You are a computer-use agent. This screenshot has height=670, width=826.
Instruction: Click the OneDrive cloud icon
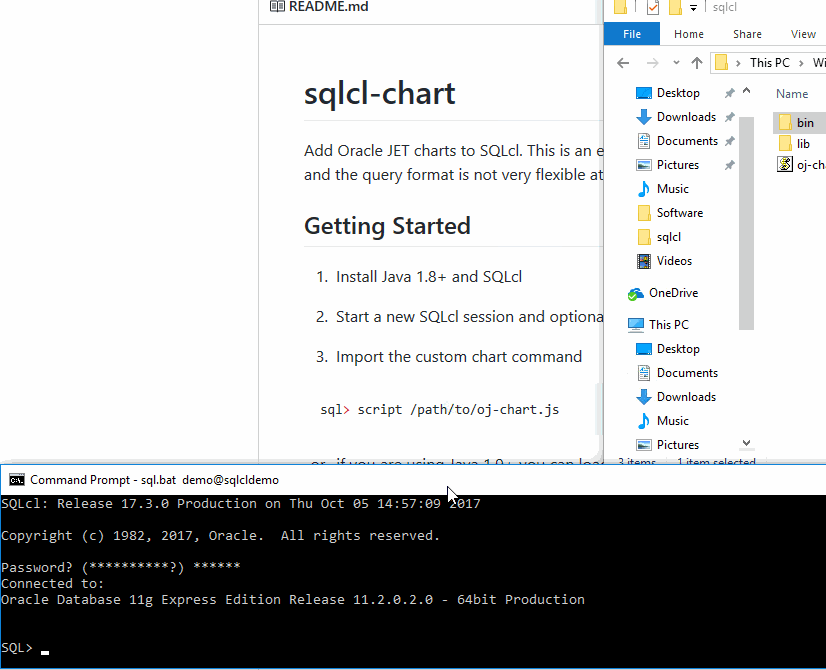pyautogui.click(x=635, y=294)
